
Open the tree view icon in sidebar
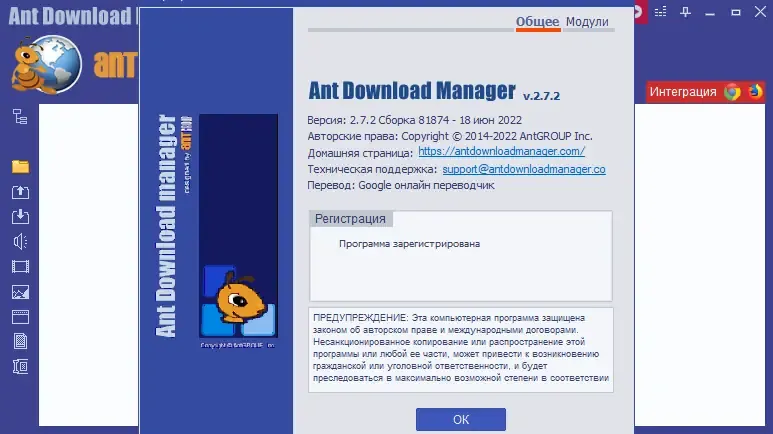[x=20, y=117]
